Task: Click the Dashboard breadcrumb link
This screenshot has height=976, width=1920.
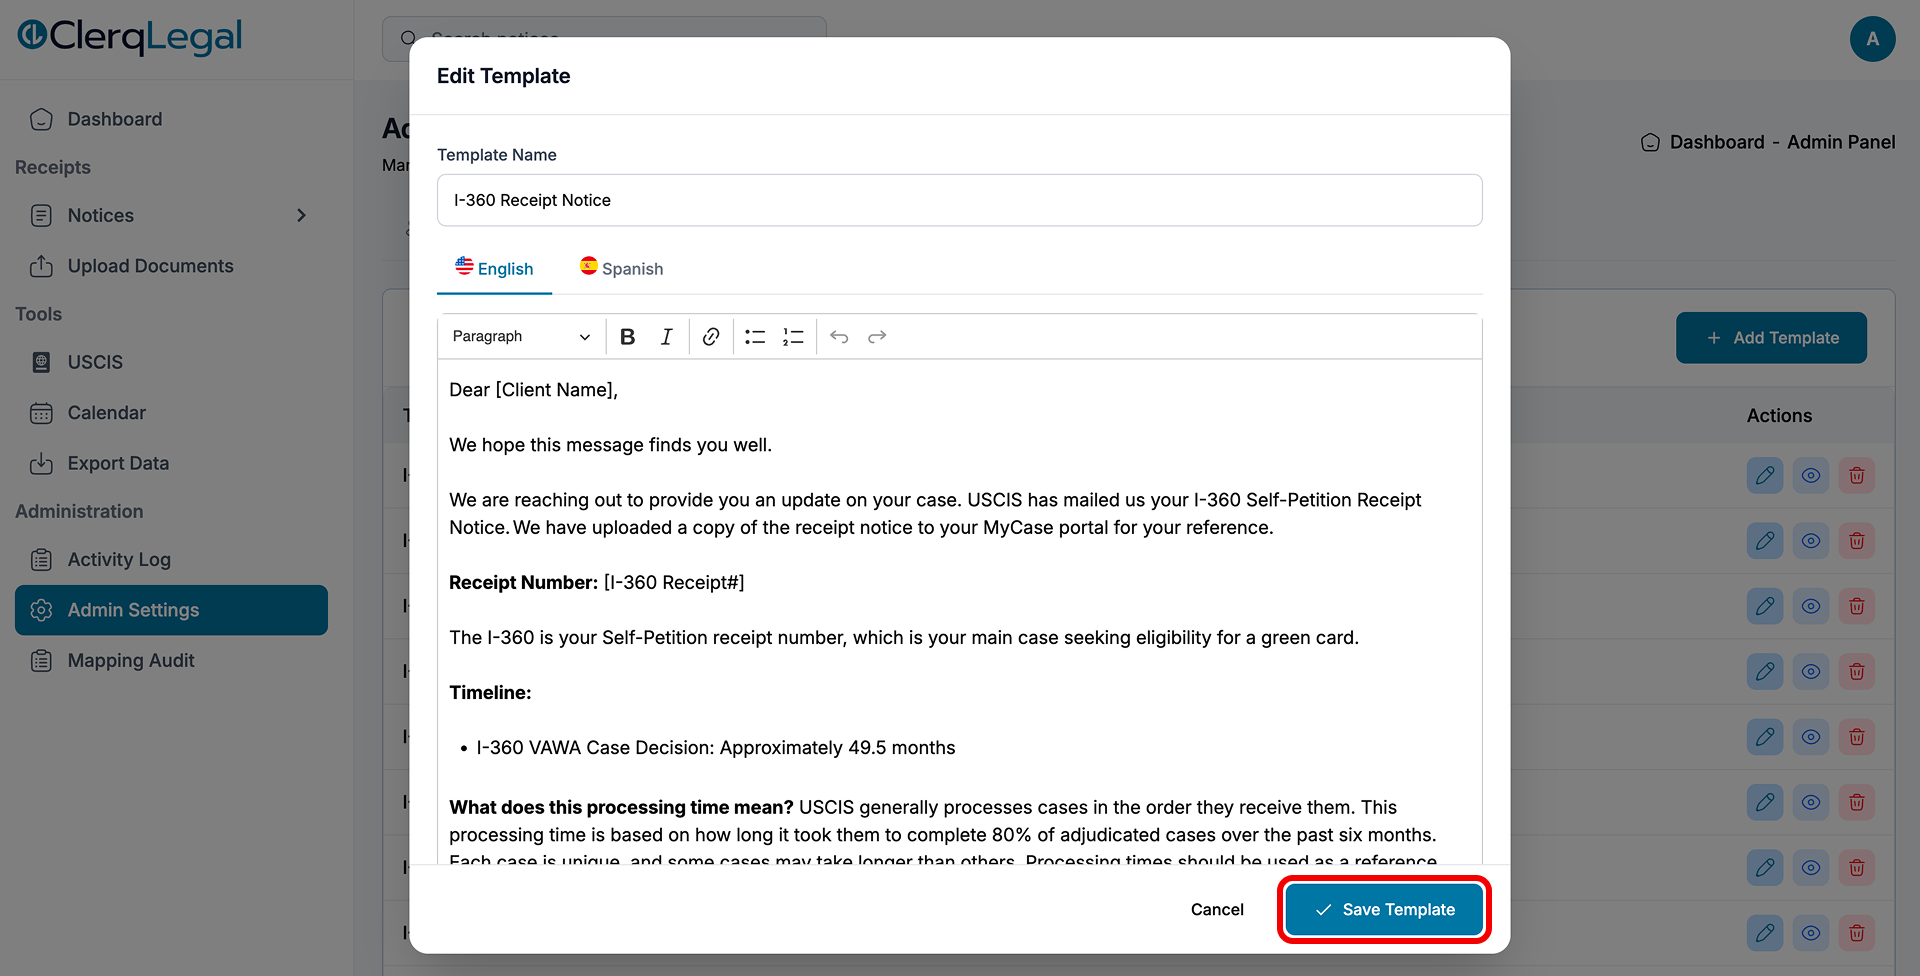Action: (1716, 142)
